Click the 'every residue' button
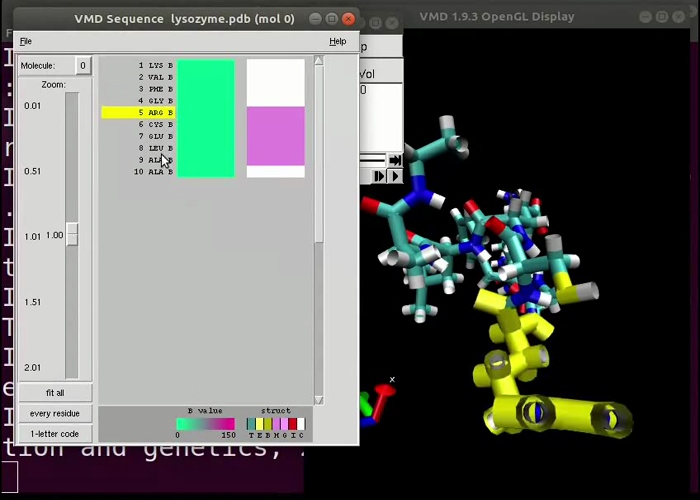Viewport: 700px width, 500px height. click(x=55, y=413)
